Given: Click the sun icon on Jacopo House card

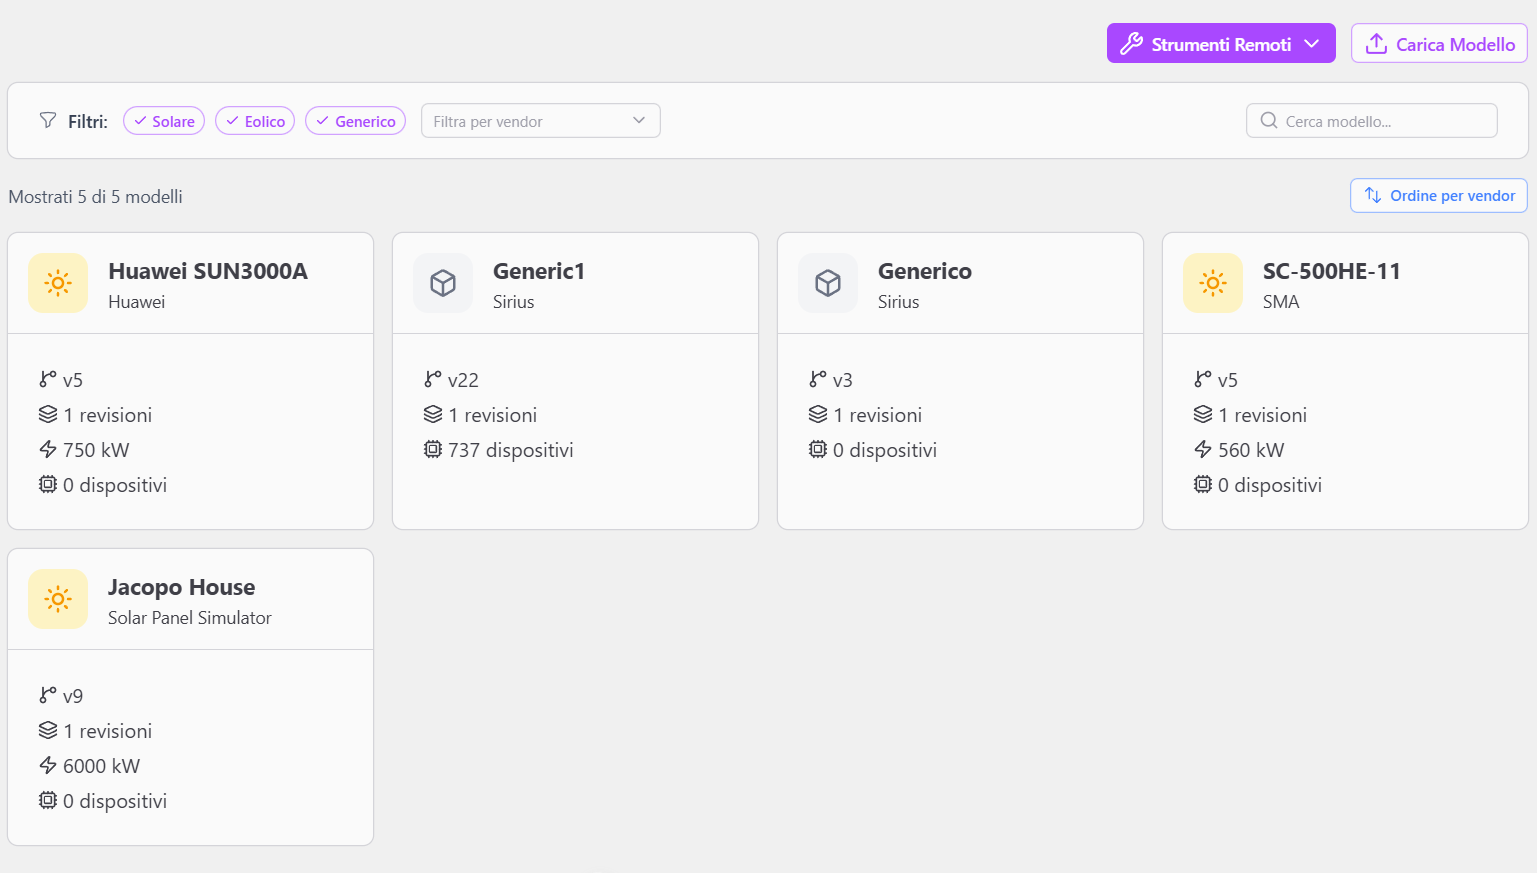Looking at the screenshot, I should pyautogui.click(x=58, y=599).
